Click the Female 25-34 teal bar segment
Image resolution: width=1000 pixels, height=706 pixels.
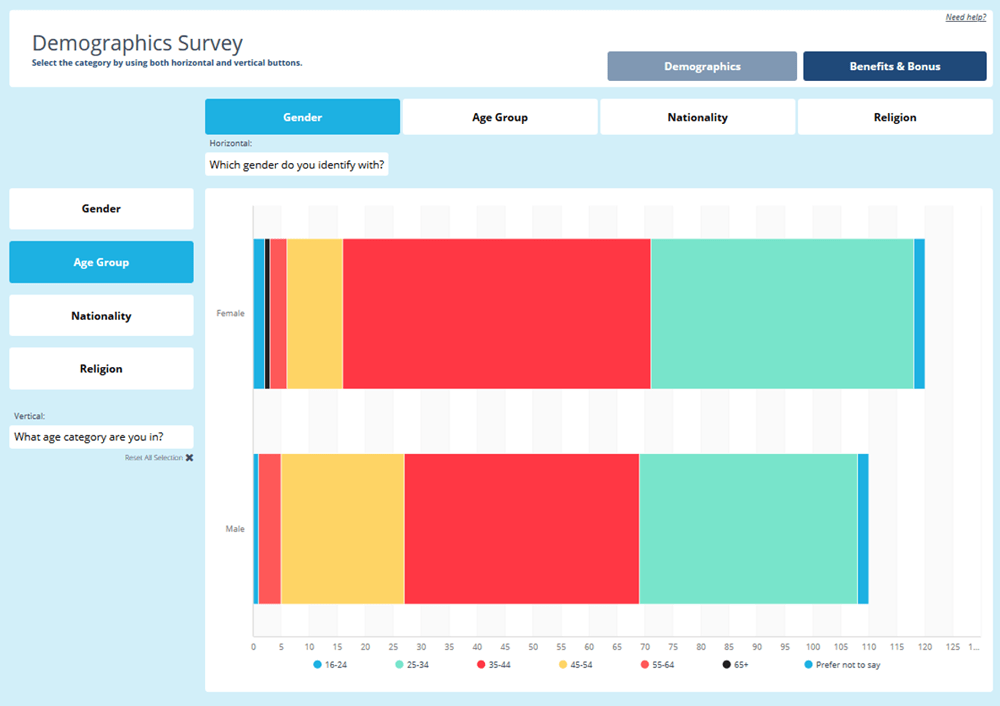tap(783, 314)
